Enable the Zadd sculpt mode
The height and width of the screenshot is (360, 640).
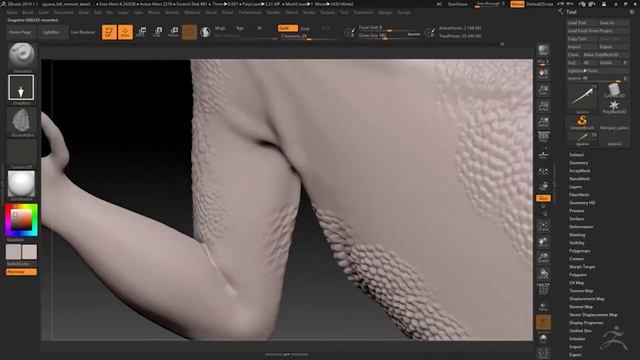click(287, 28)
